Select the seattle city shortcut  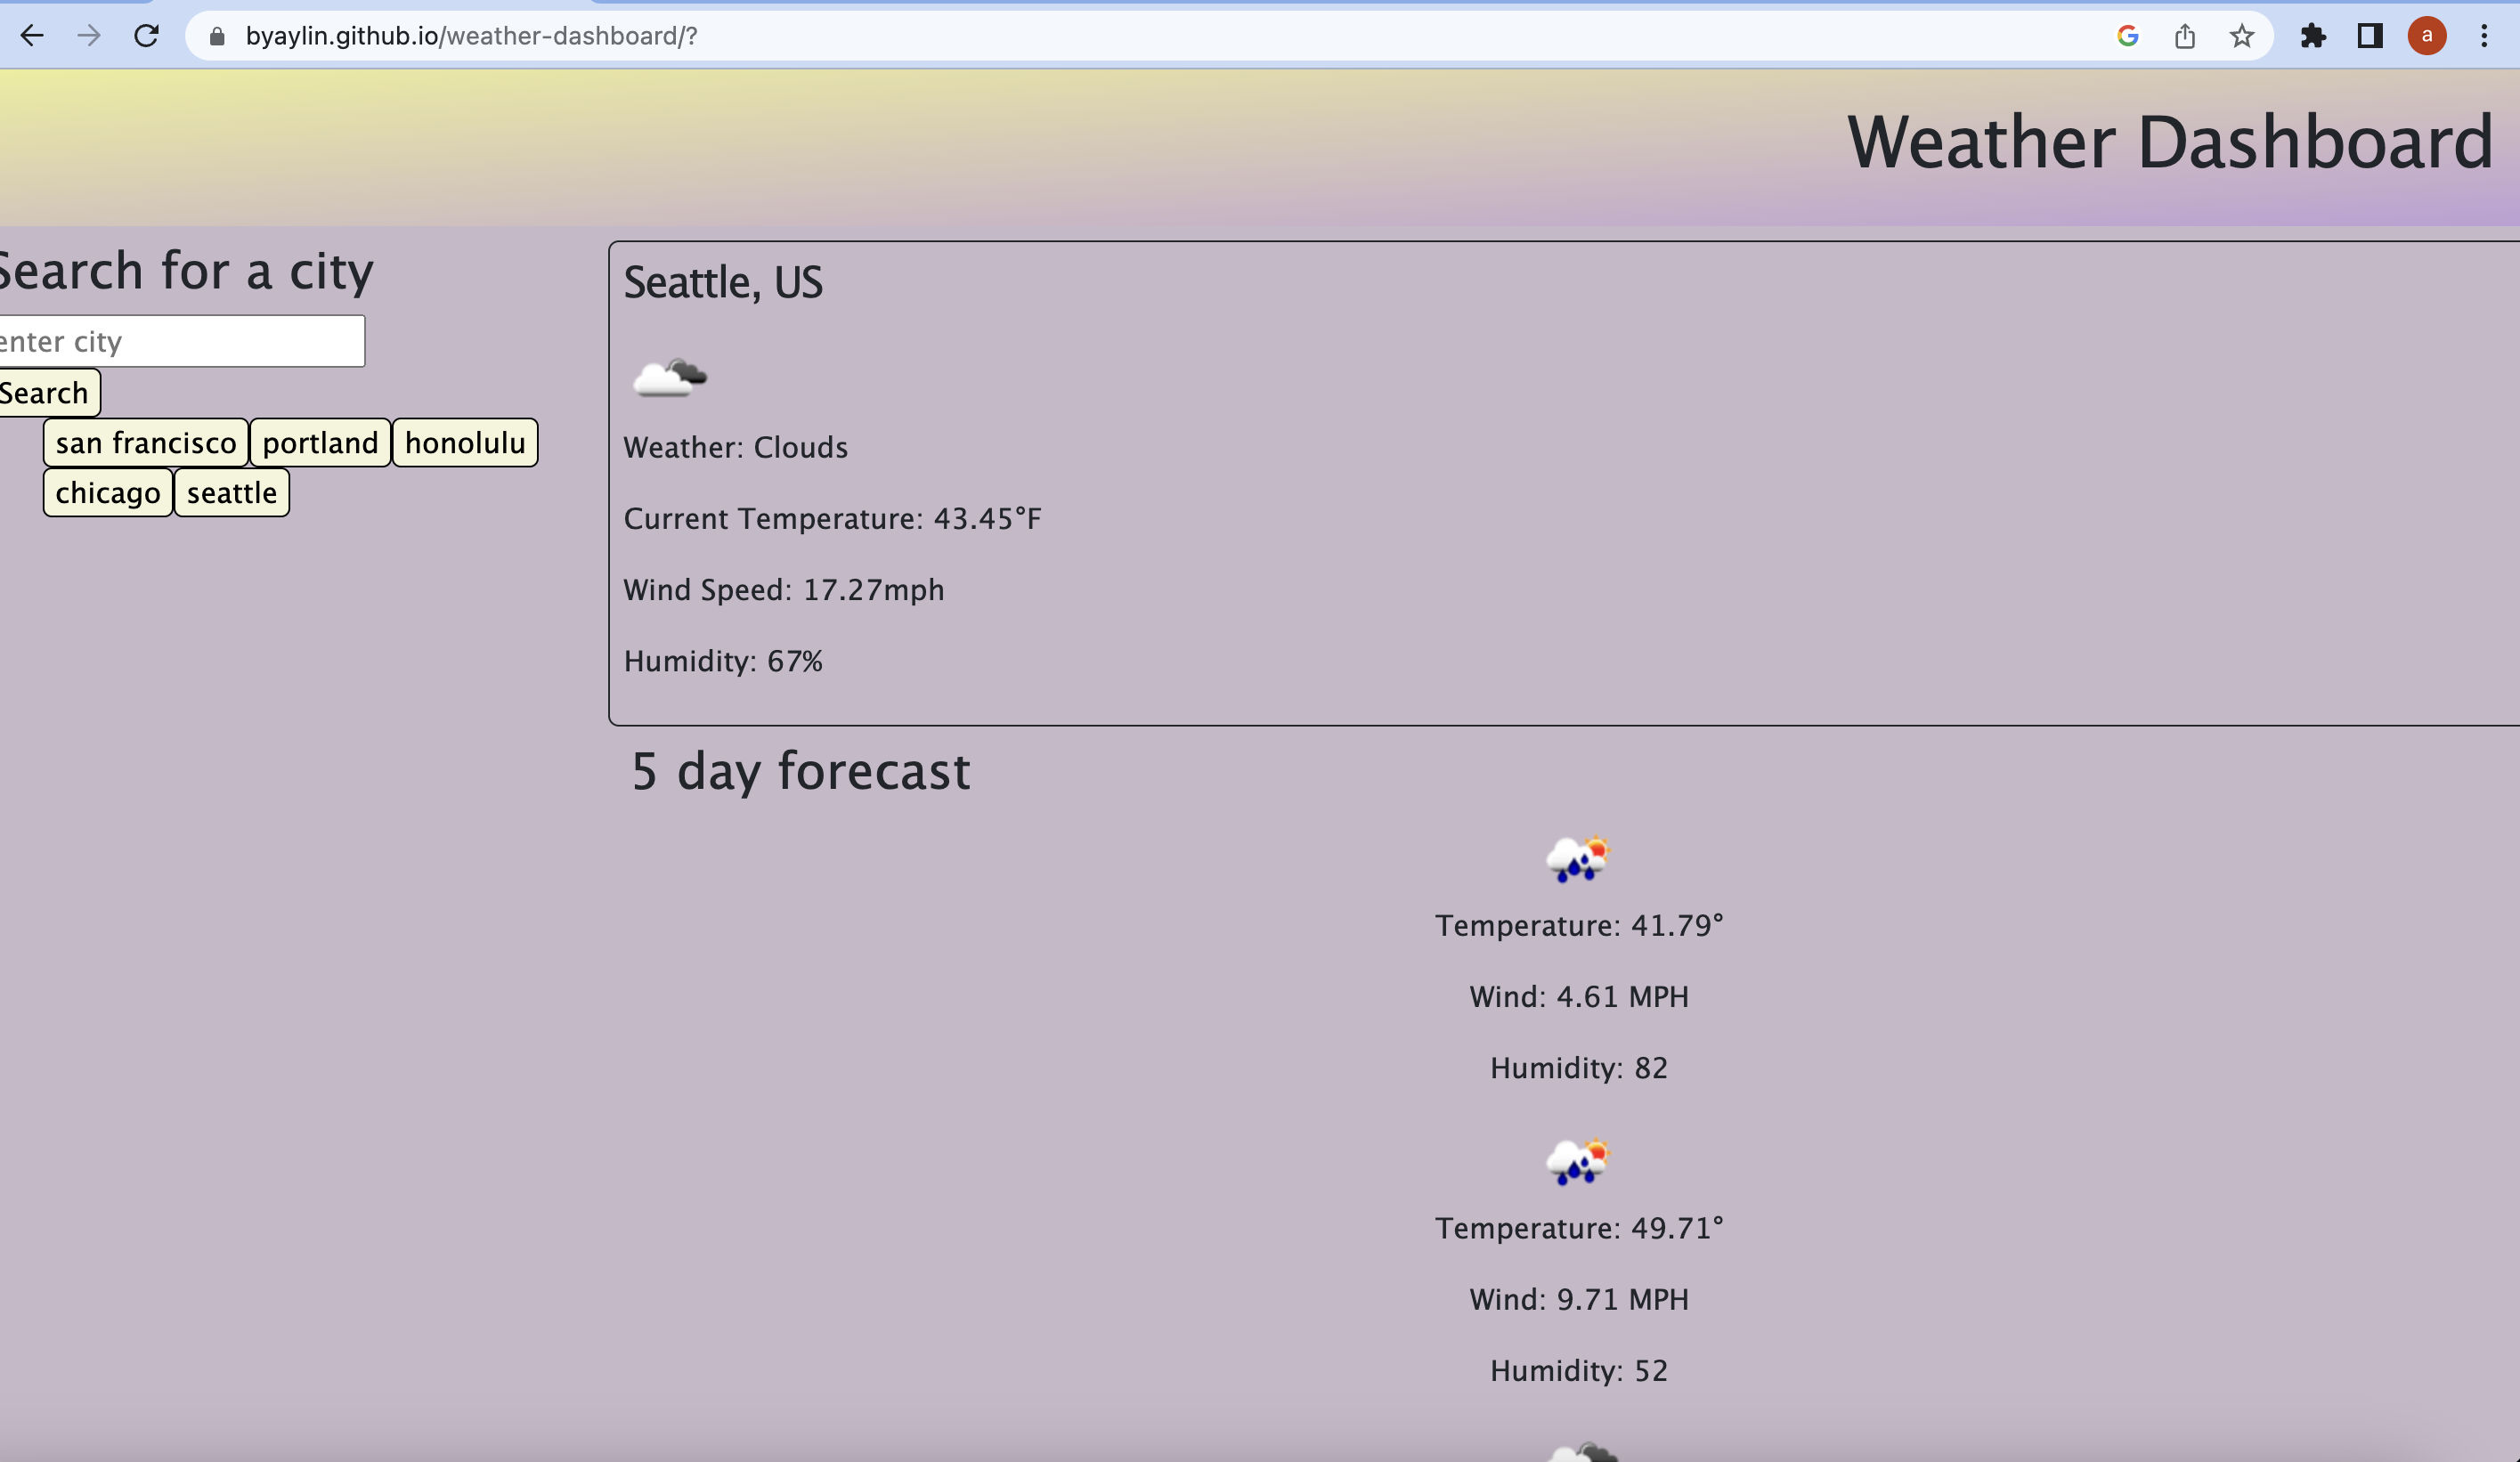(231, 492)
